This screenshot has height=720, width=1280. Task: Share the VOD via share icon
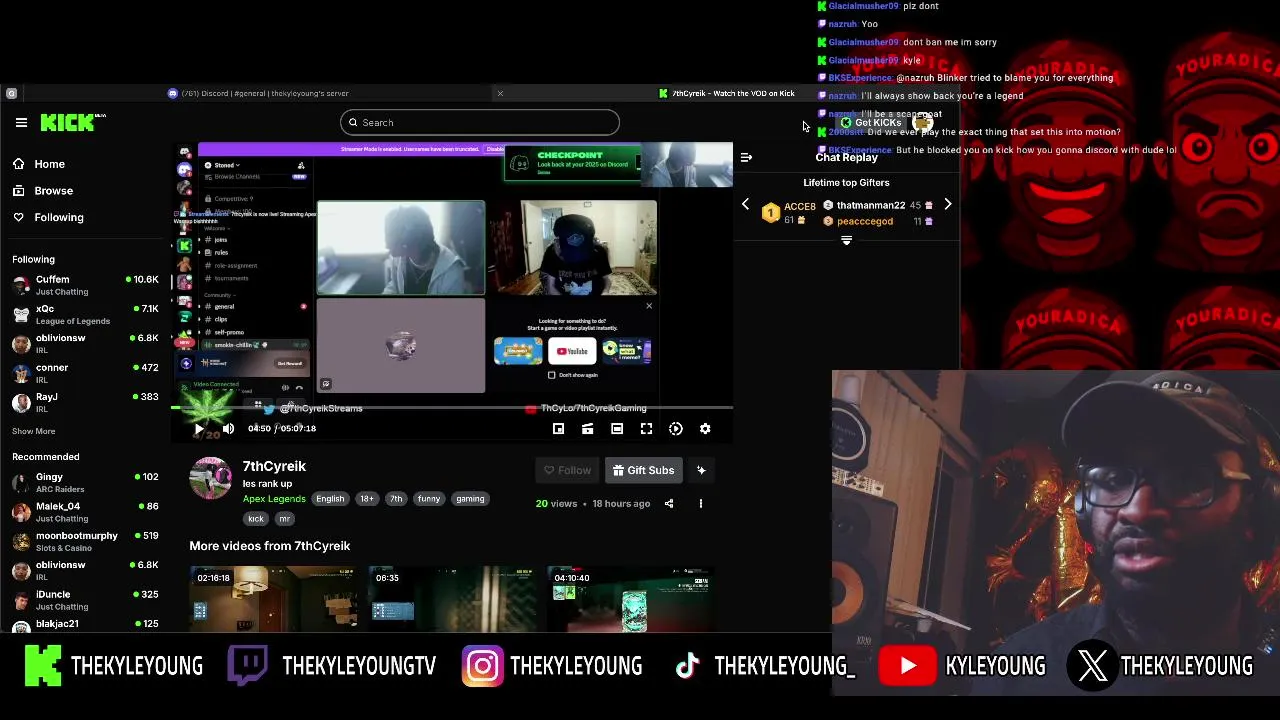[x=669, y=504]
